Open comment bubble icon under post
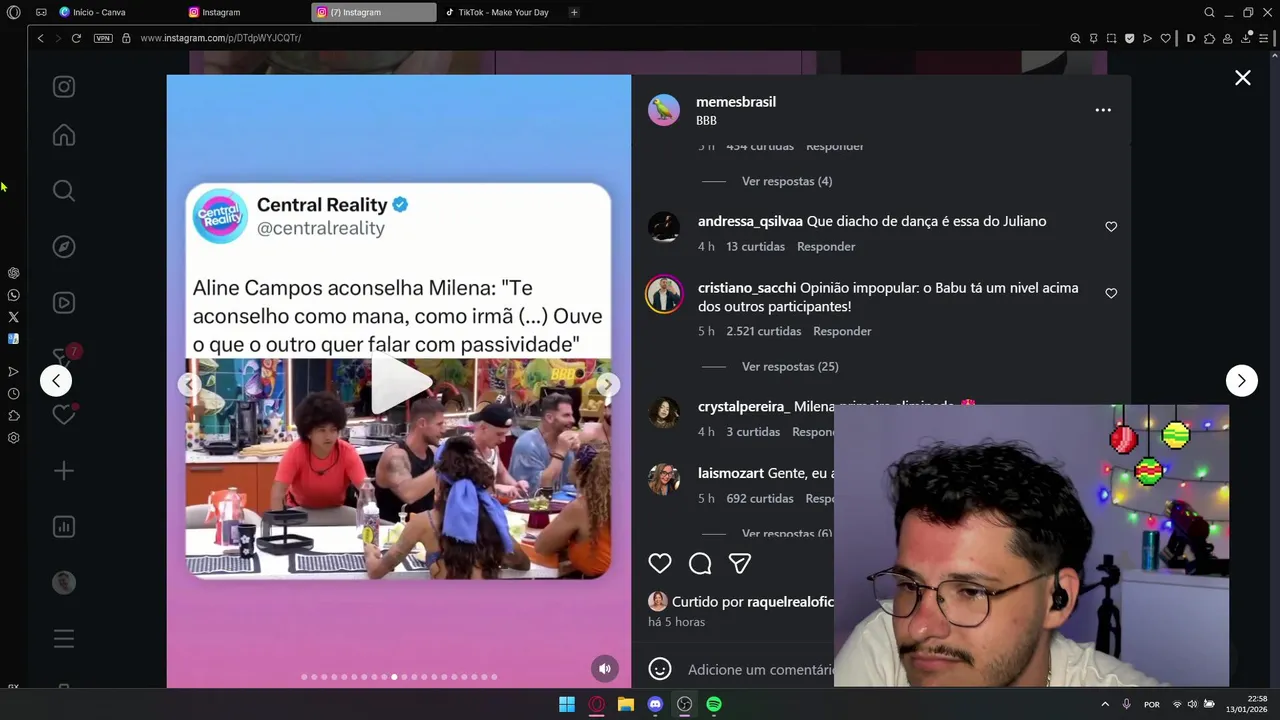Viewport: 1280px width, 720px height. (700, 563)
